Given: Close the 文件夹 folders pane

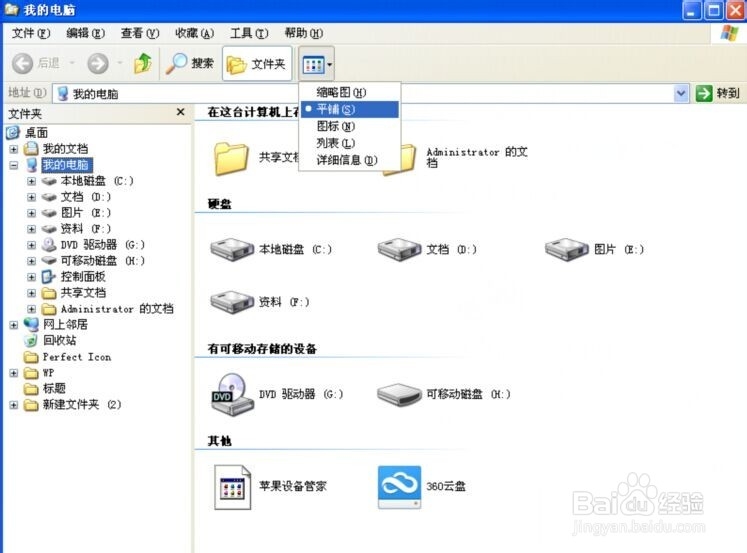Looking at the screenshot, I should point(181,112).
